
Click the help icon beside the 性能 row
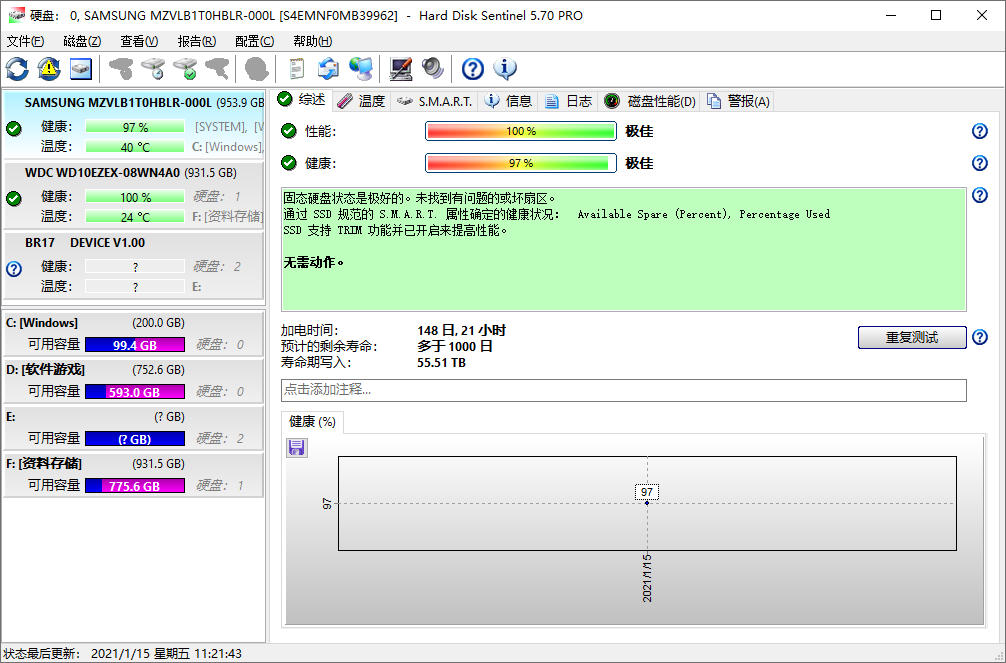coord(979,131)
